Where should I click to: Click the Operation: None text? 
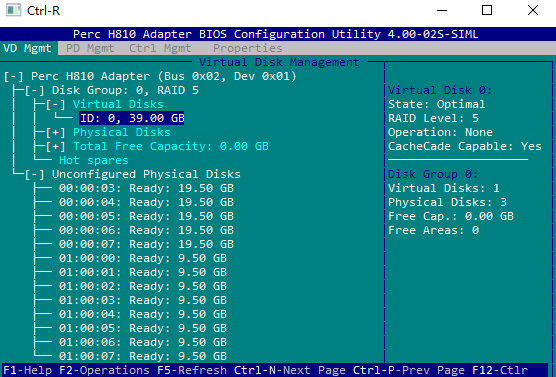(440, 132)
